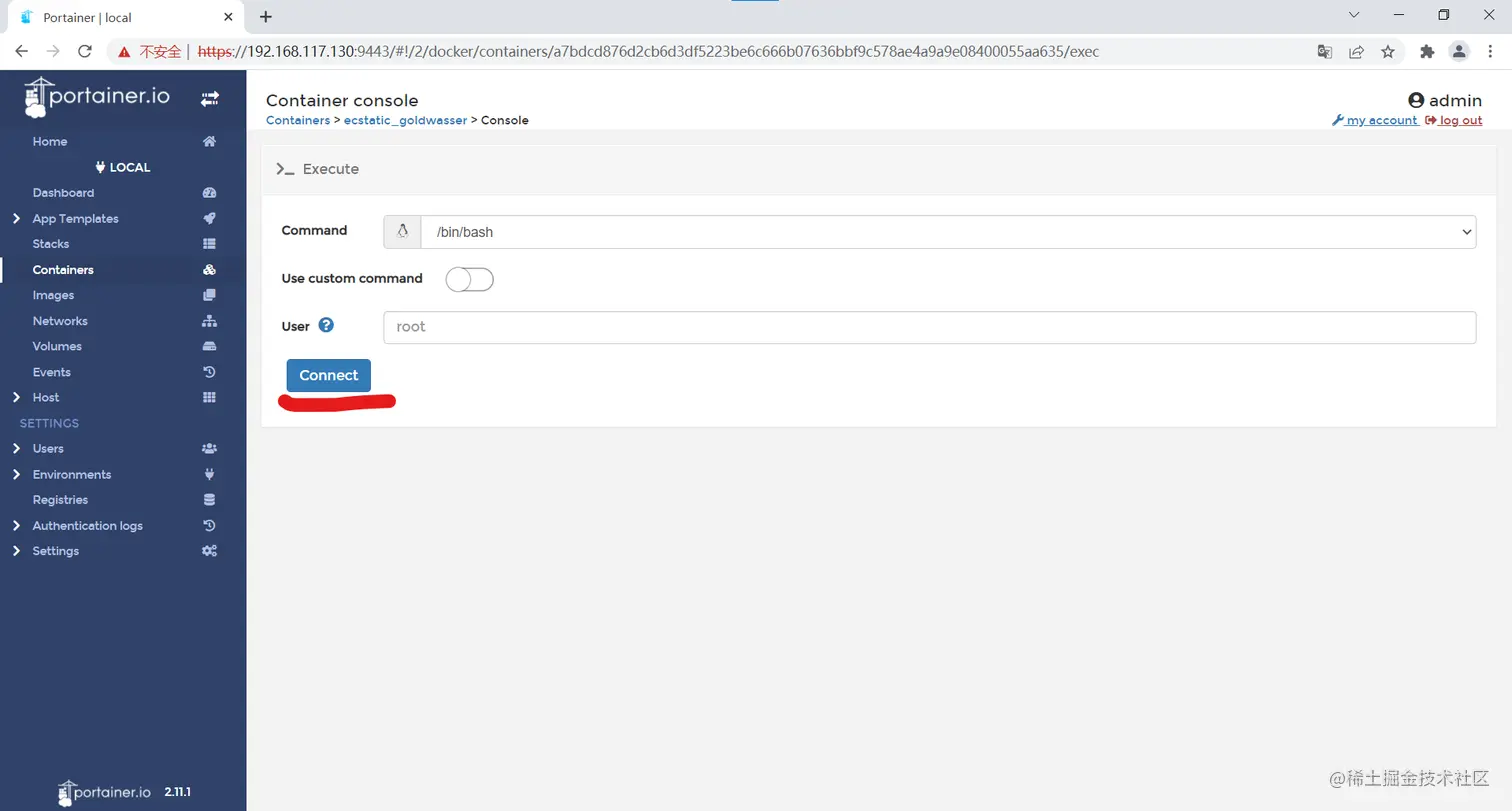Click the Environments plug icon
Image resolution: width=1512 pixels, height=811 pixels.
click(209, 475)
